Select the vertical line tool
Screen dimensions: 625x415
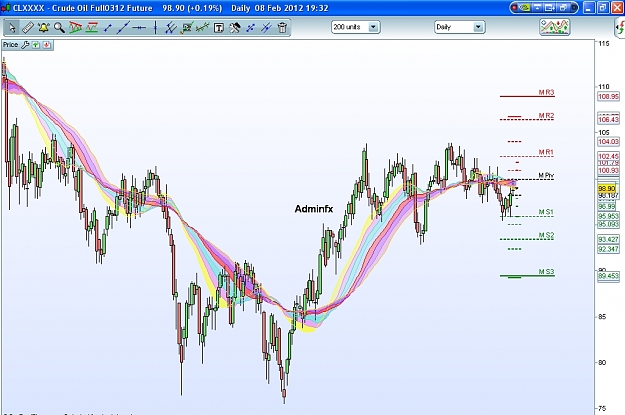(x=155, y=28)
